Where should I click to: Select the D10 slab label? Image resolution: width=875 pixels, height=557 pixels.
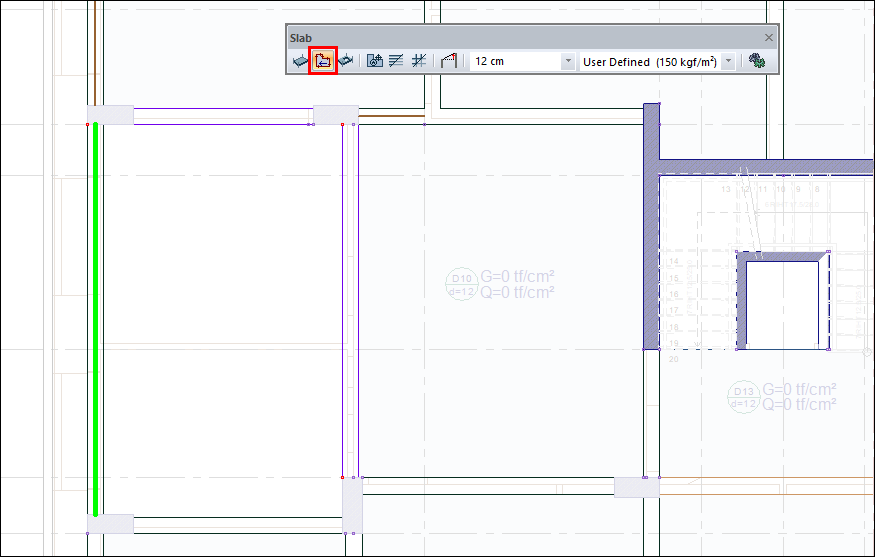pos(461,285)
